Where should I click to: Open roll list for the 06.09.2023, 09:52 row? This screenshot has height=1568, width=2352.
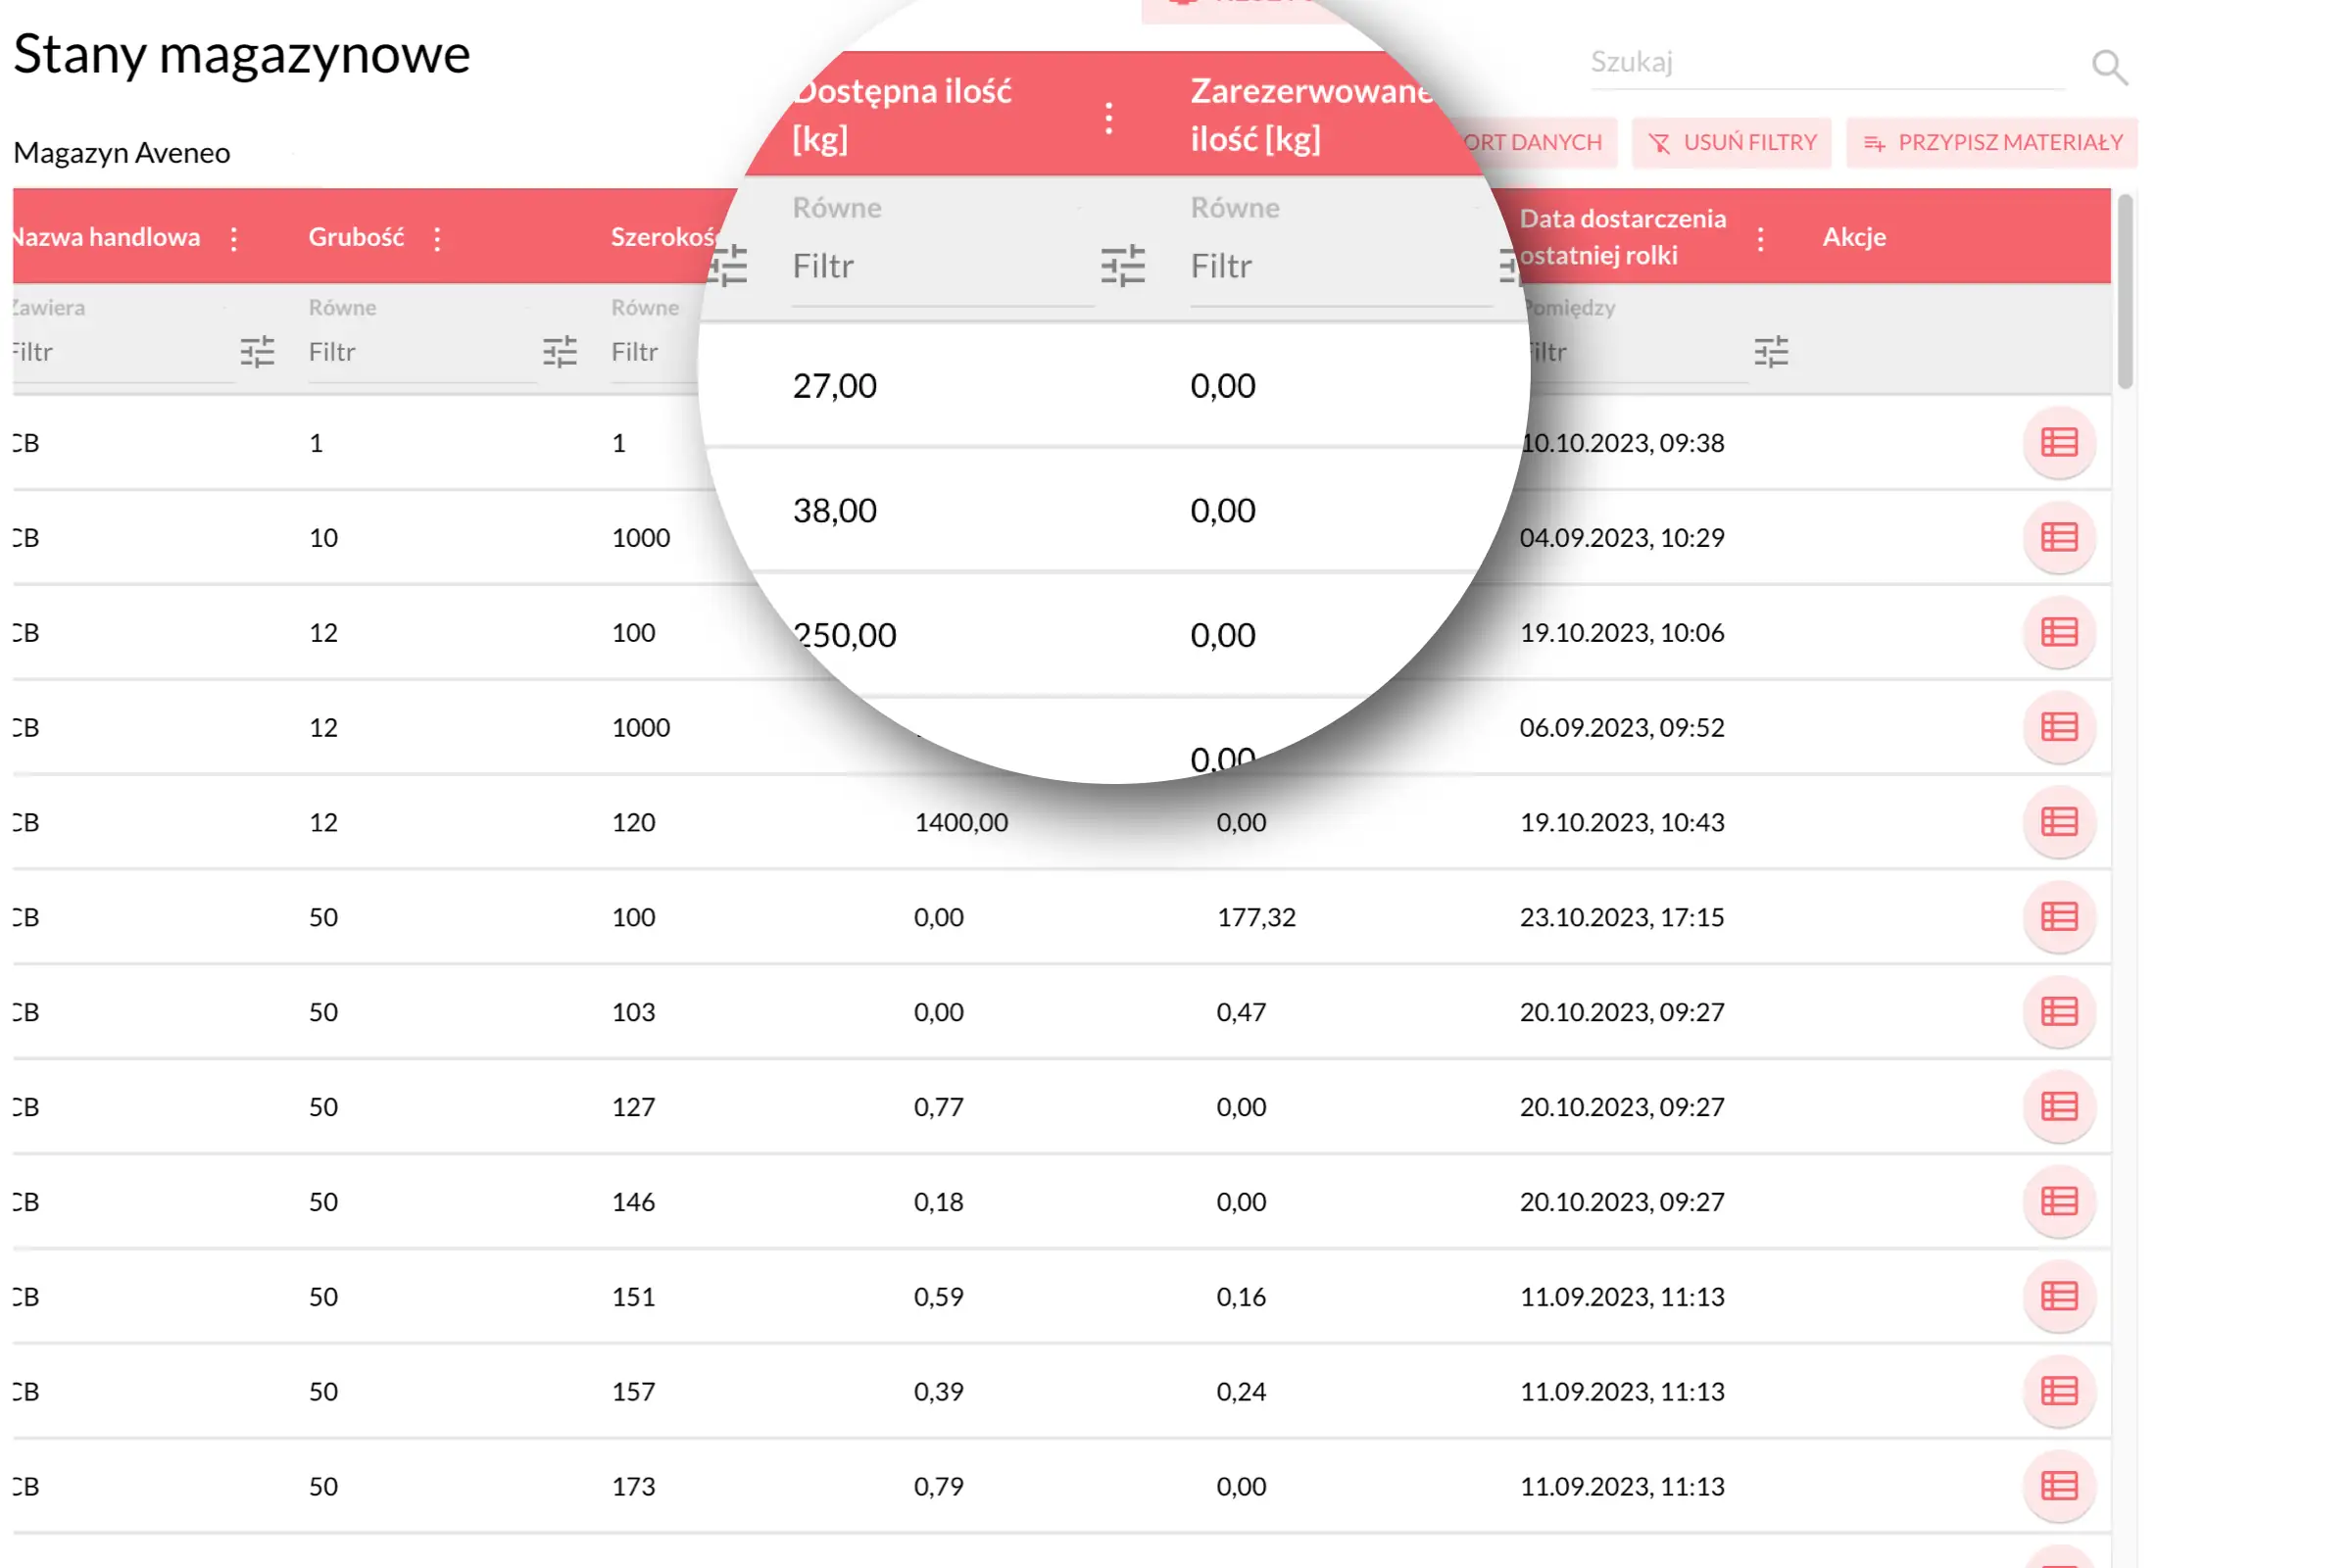[2058, 727]
